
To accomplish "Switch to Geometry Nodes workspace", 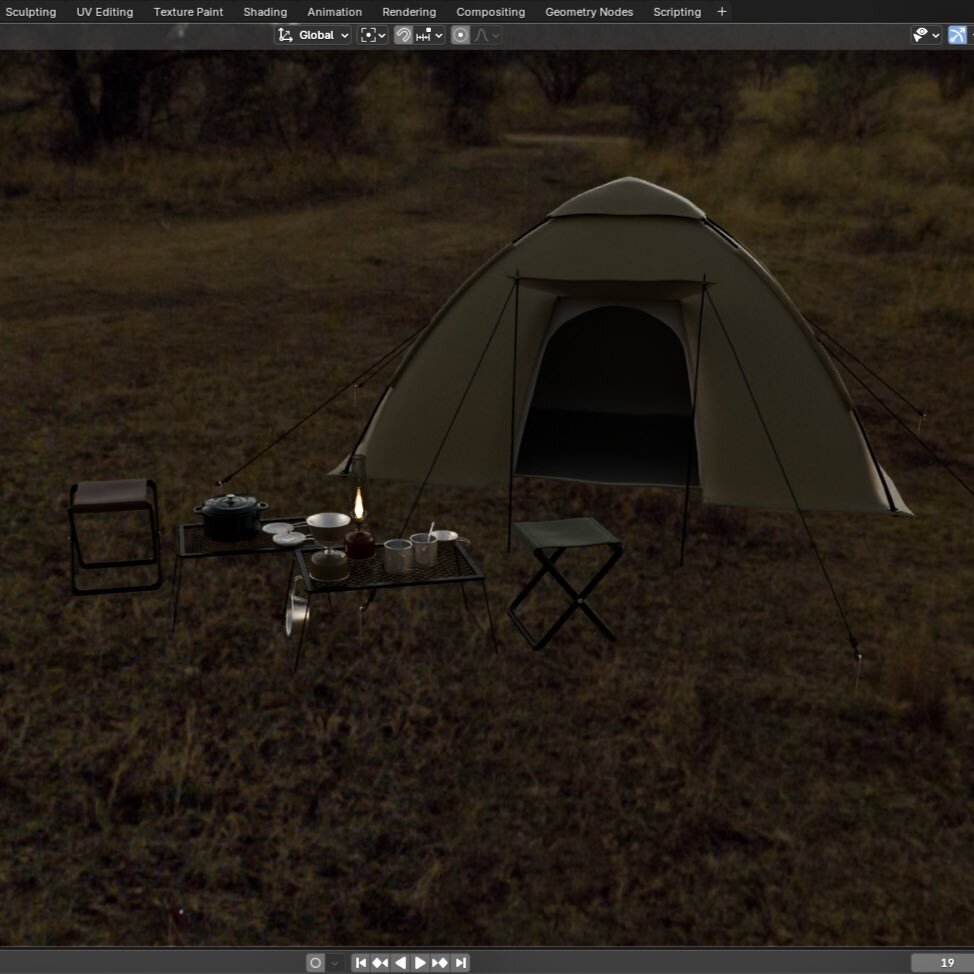I will (x=589, y=12).
